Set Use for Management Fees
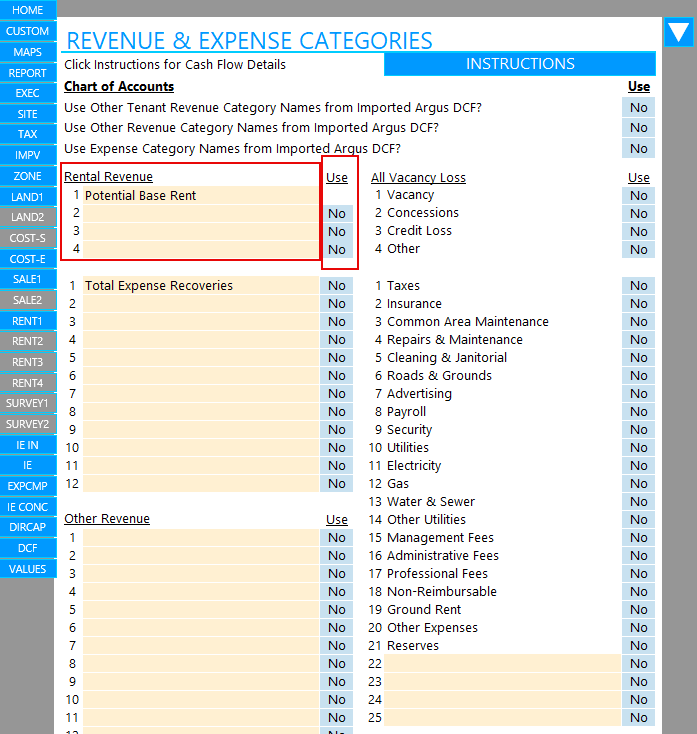This screenshot has height=734, width=697. tap(638, 537)
